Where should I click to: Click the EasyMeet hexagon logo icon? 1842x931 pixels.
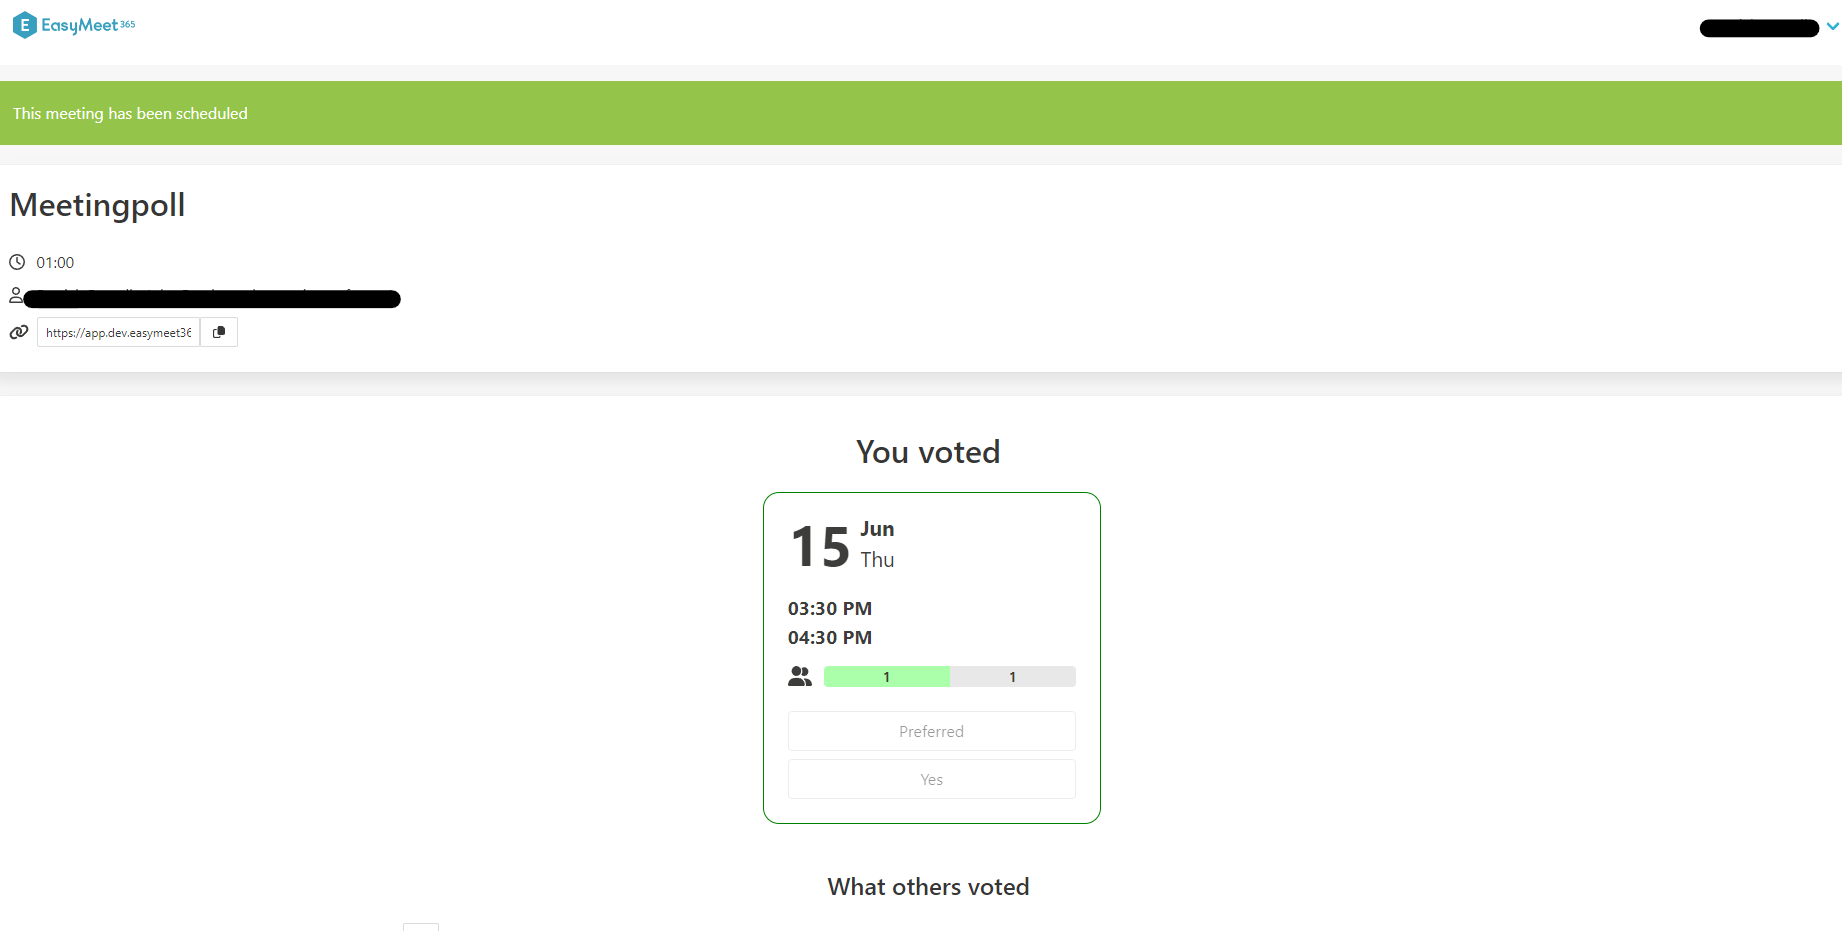[24, 25]
